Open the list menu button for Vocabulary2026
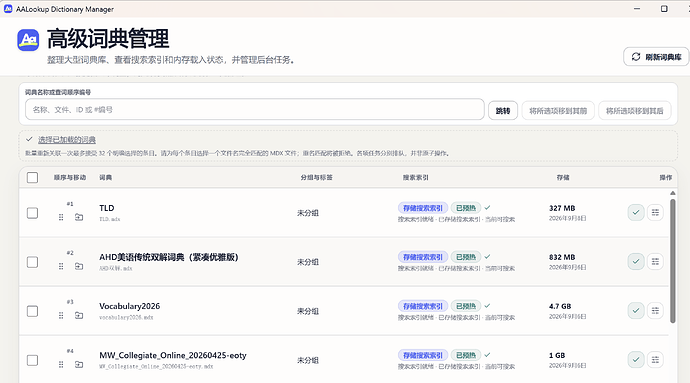The image size is (690, 383). [655, 311]
